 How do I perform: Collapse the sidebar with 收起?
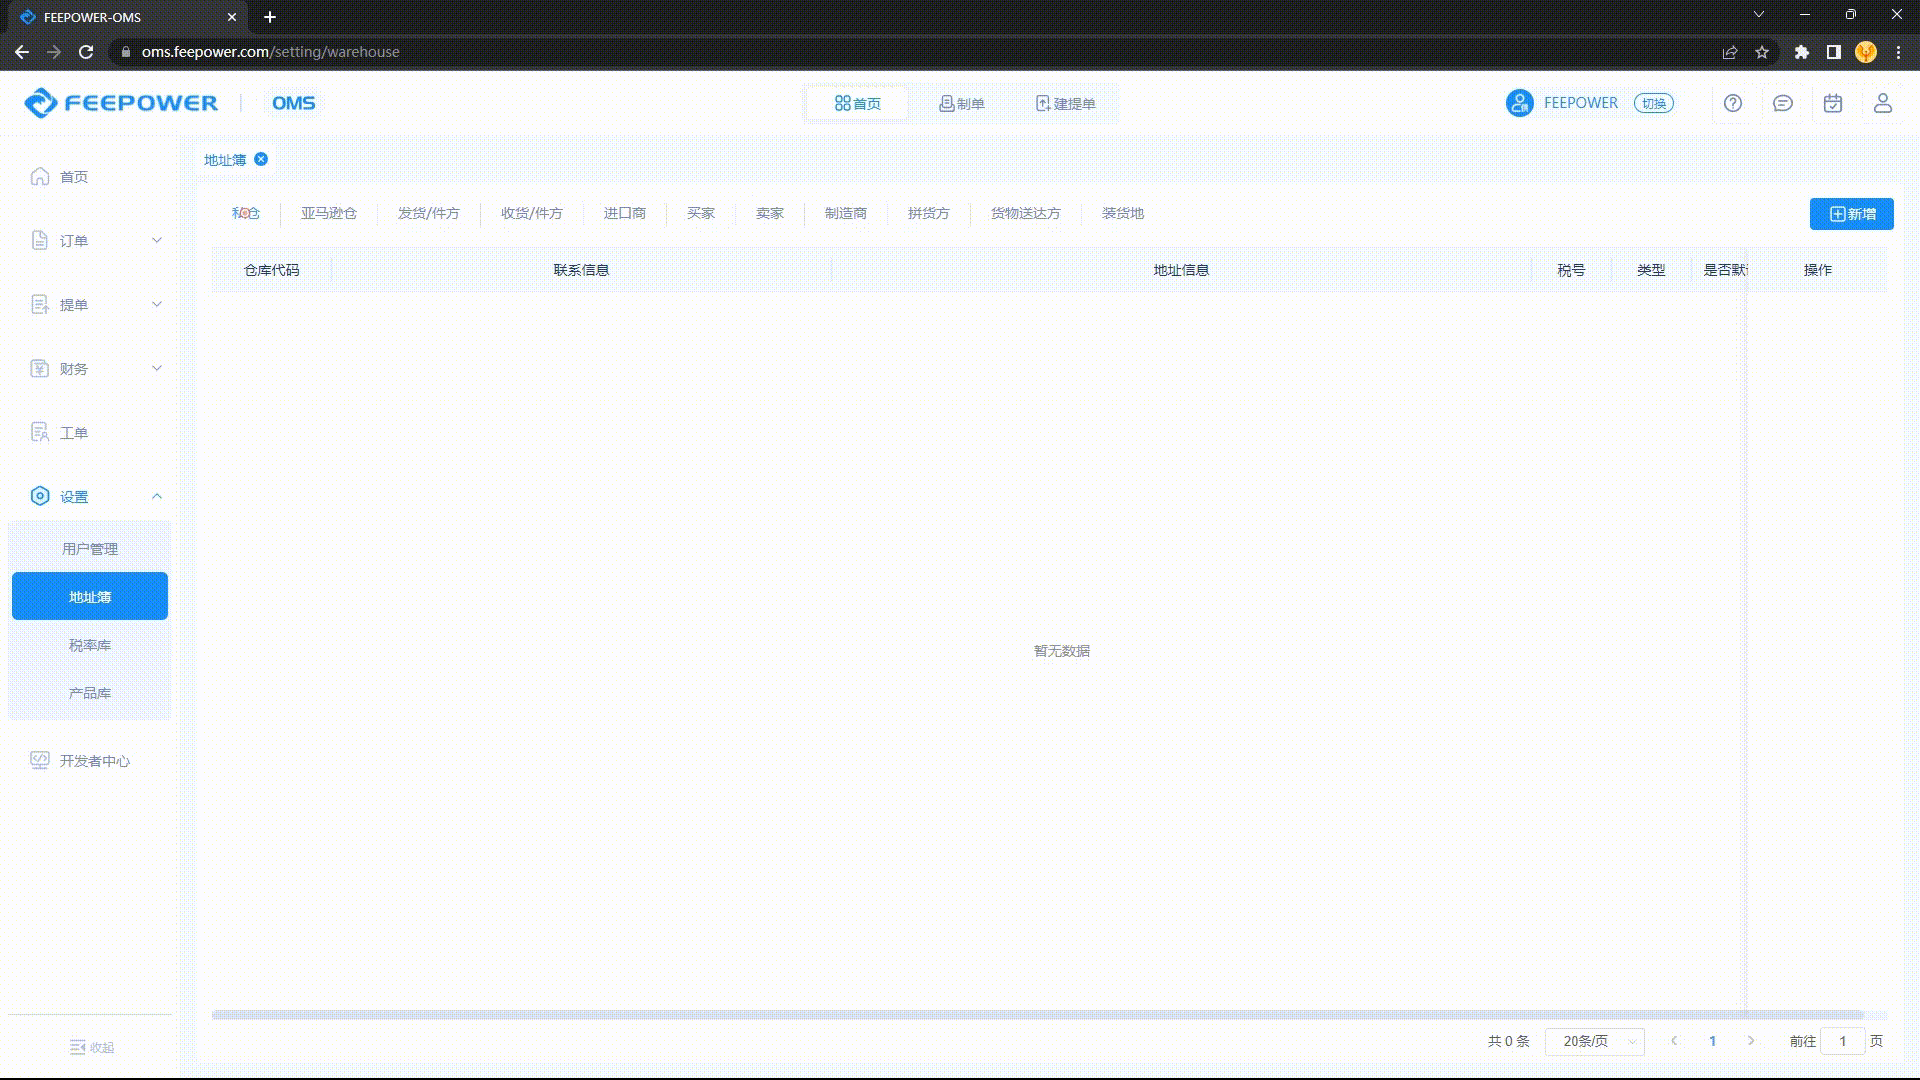(x=92, y=1047)
